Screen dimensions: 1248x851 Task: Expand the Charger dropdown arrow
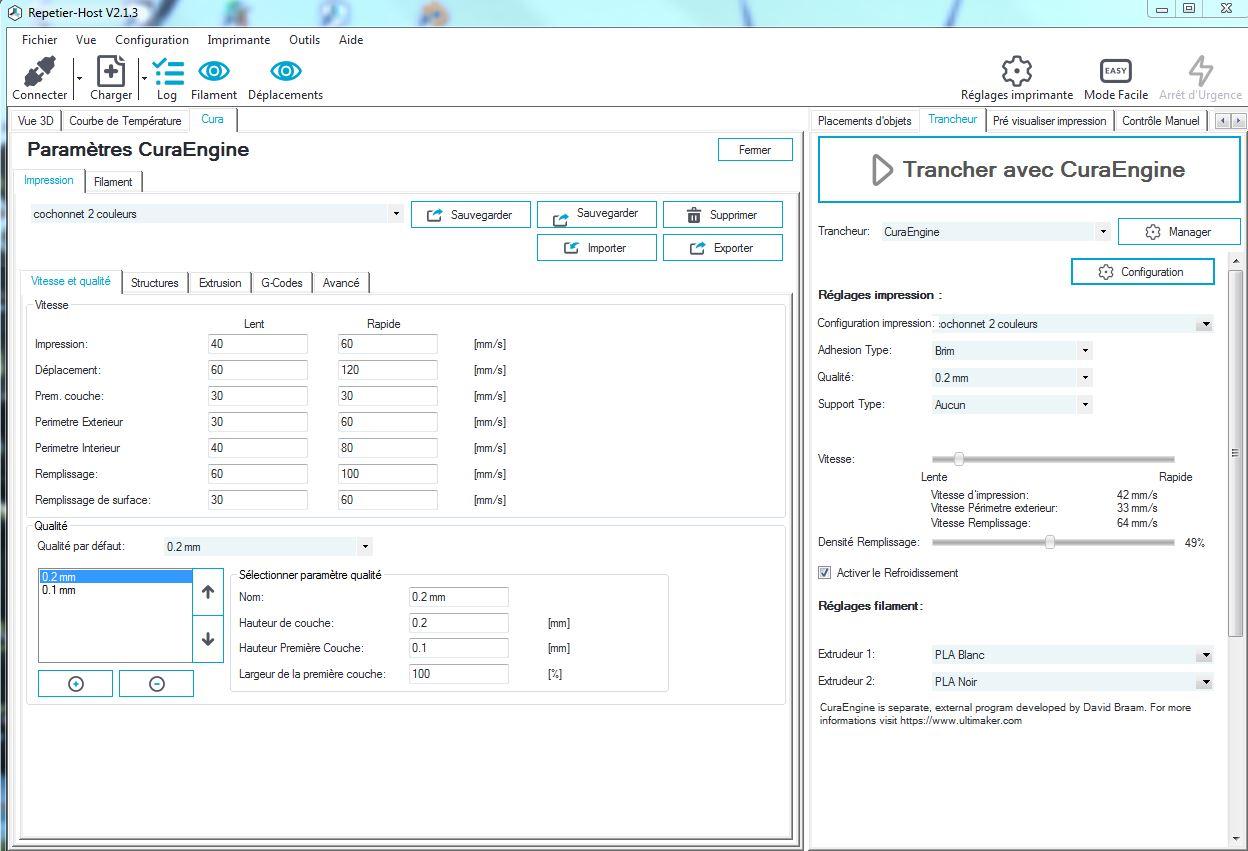click(x=144, y=77)
